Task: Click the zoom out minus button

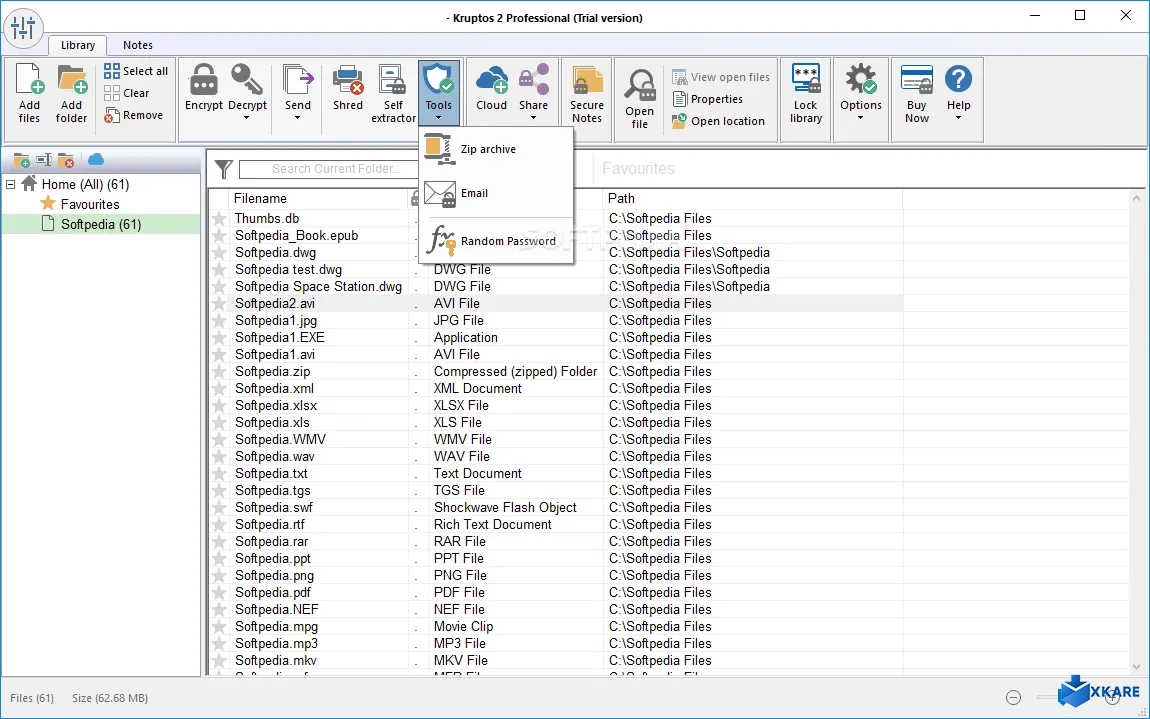Action: coord(1013,698)
